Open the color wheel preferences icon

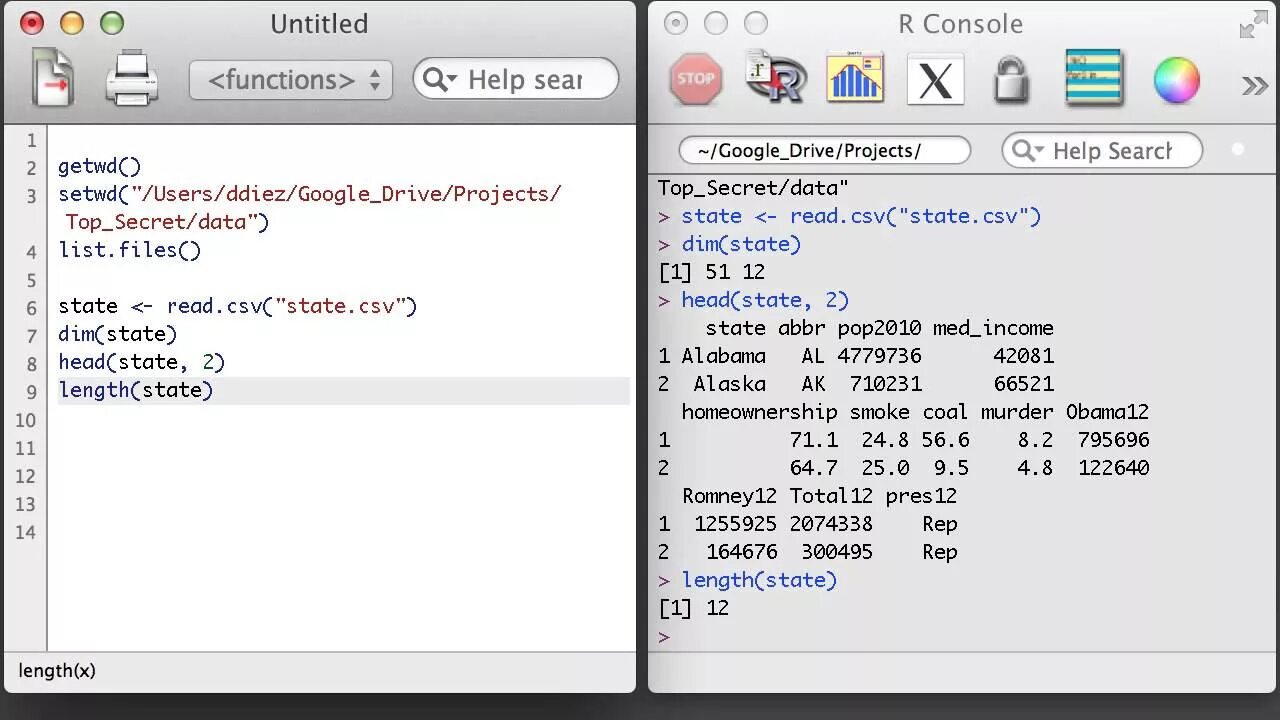point(1176,80)
